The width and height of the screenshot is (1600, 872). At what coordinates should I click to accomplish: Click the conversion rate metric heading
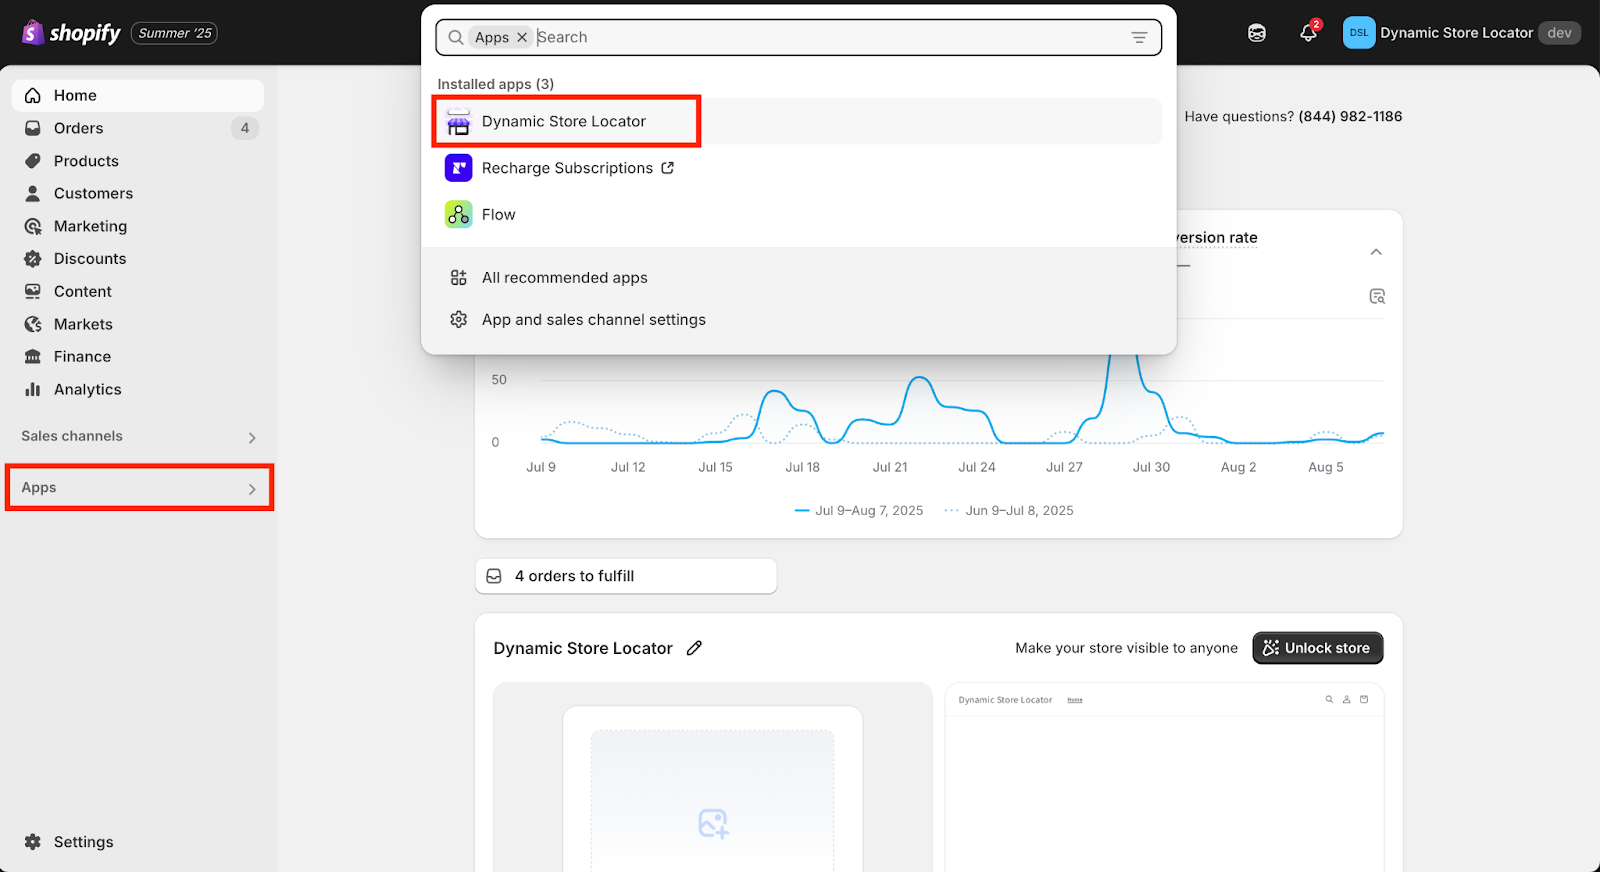[x=1217, y=237]
